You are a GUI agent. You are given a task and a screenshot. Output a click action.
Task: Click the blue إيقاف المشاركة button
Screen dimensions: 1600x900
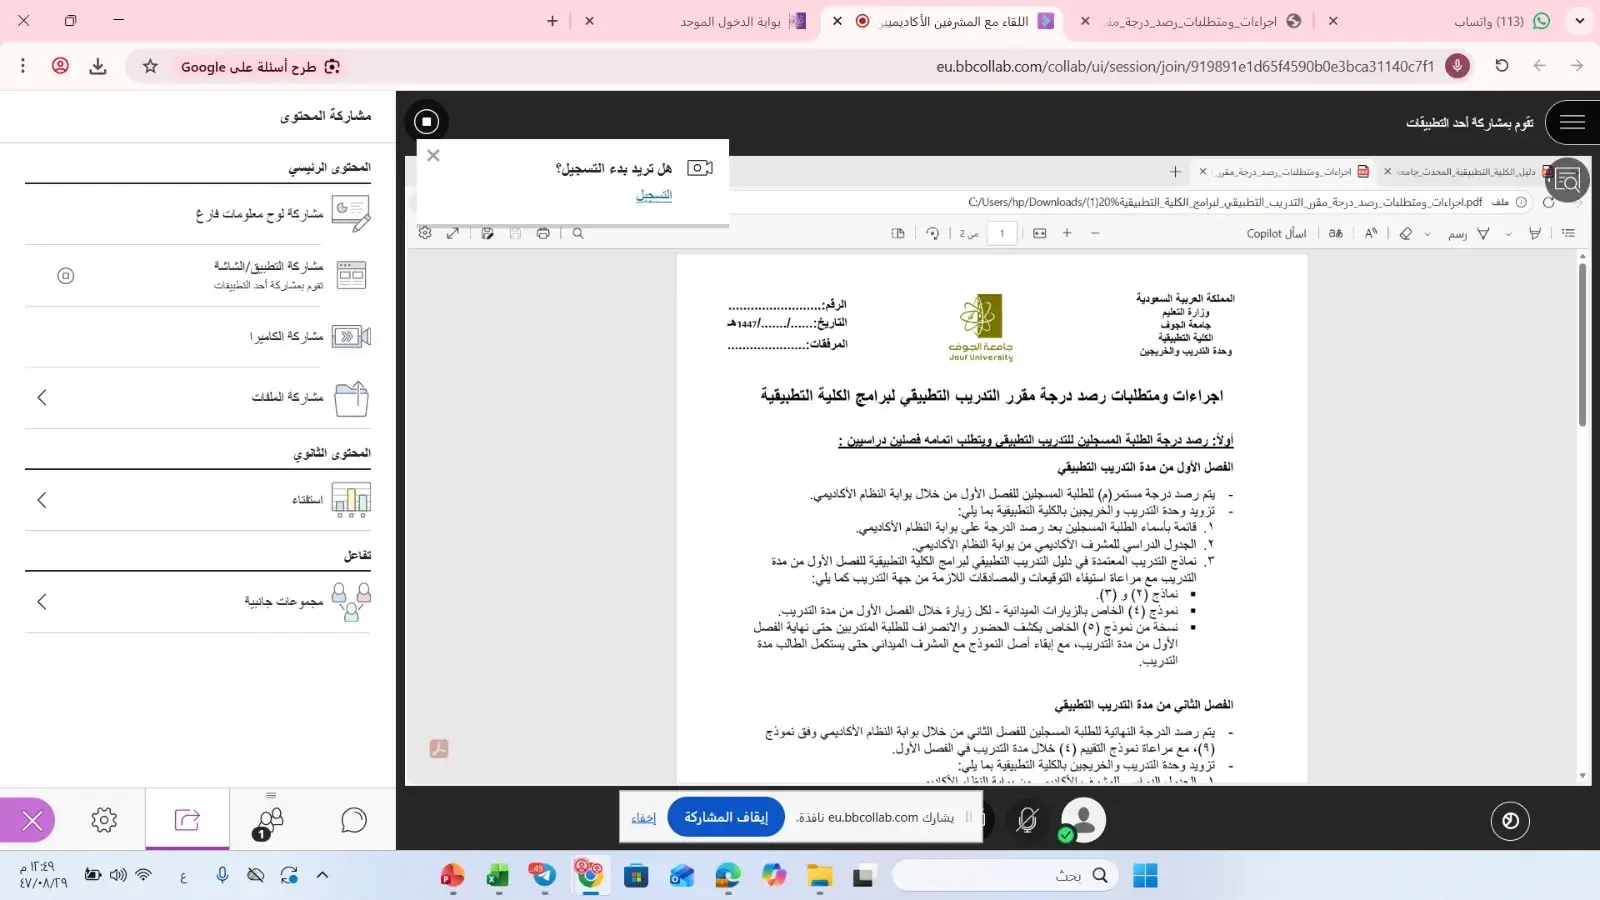(726, 817)
